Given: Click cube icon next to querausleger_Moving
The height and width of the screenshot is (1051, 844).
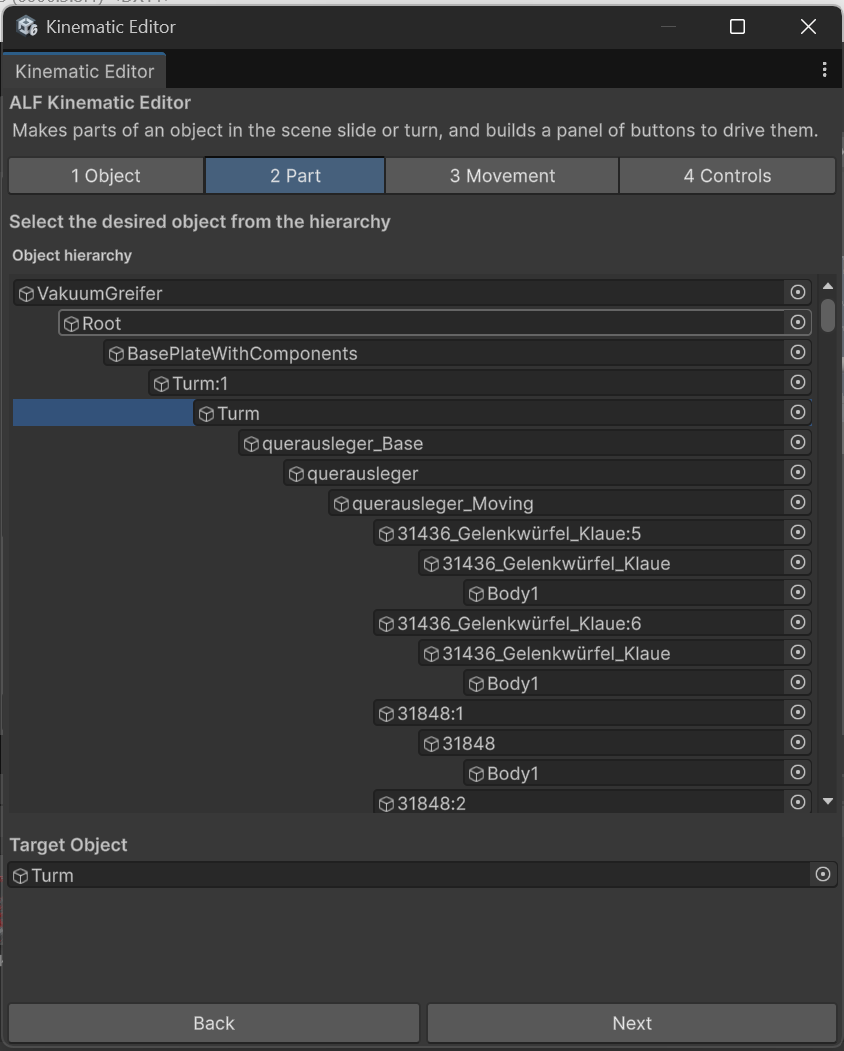Looking at the screenshot, I should (341, 504).
